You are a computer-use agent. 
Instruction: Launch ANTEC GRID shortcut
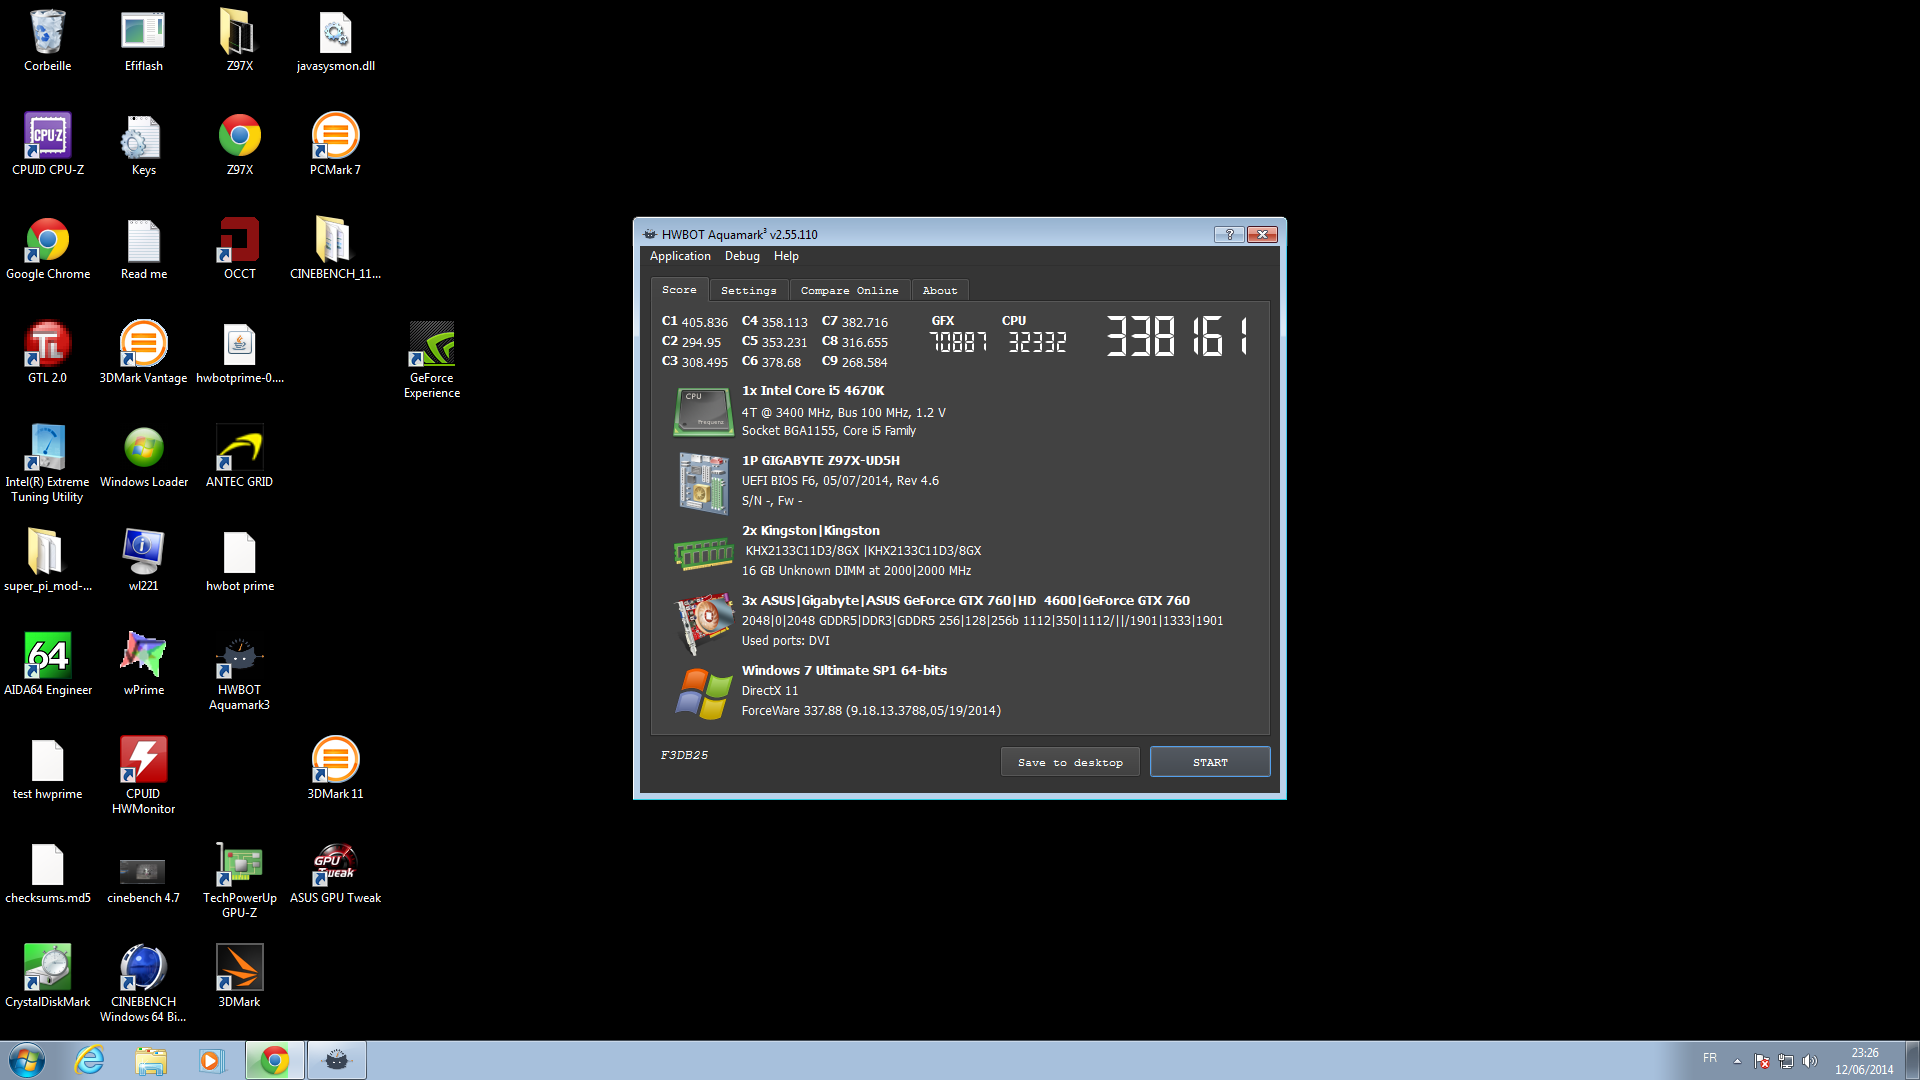[x=239, y=456]
